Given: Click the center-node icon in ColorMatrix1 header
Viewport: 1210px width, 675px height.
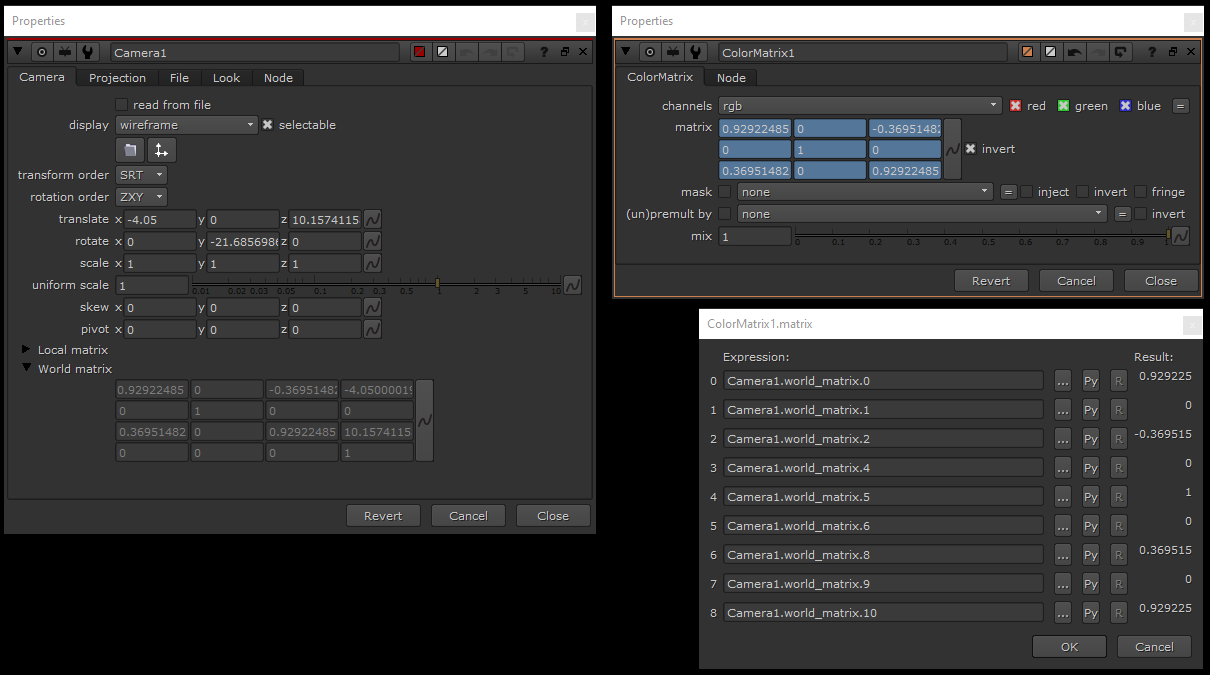Looking at the screenshot, I should coord(650,52).
